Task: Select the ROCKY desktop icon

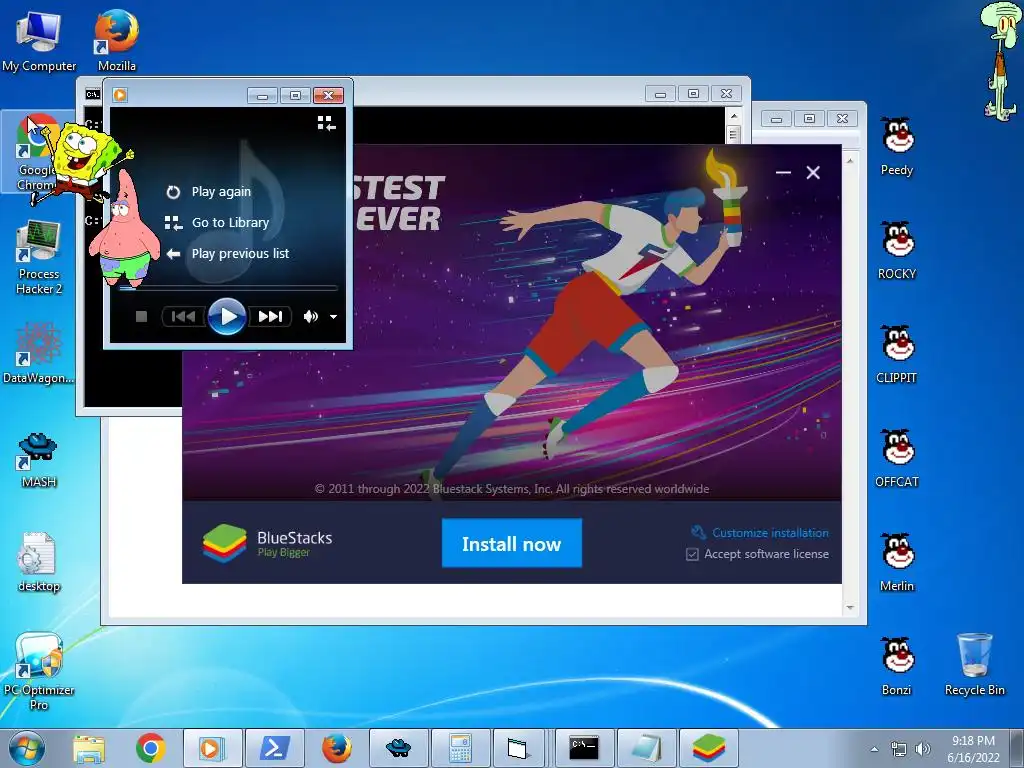Action: (897, 250)
